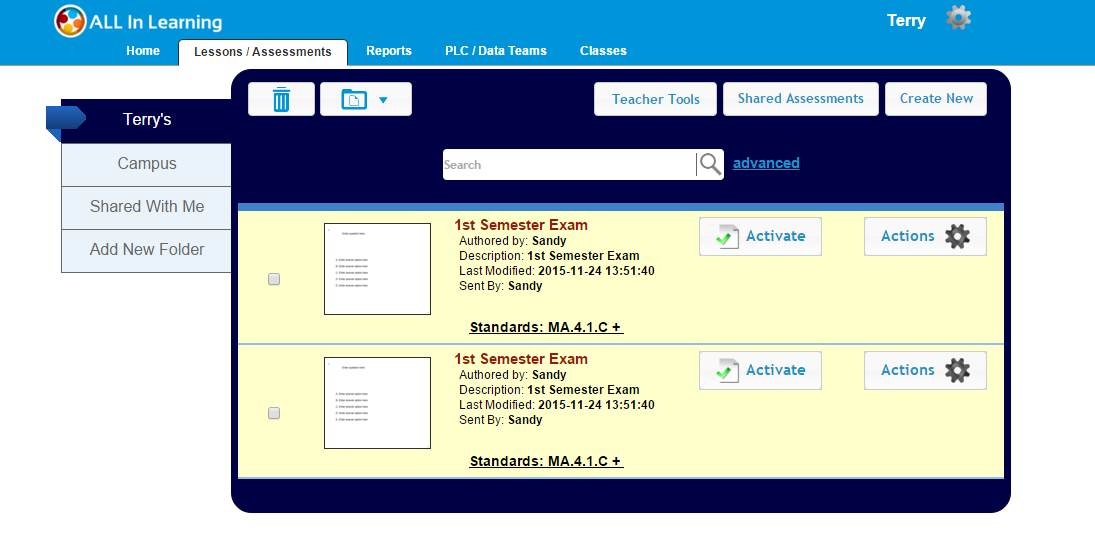Click the trash can delete icon
This screenshot has width=1095, height=539.
click(281, 99)
